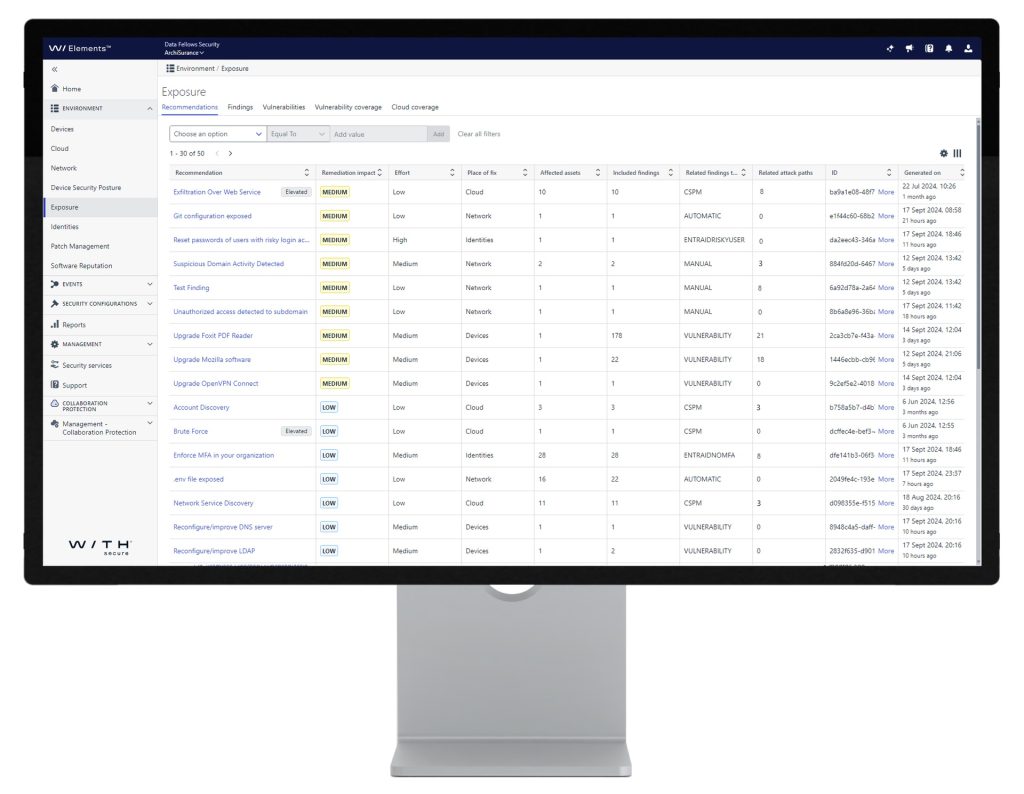The width and height of the screenshot is (1024, 794).
Task: Open the megaphone announcements icon
Action: (x=909, y=49)
